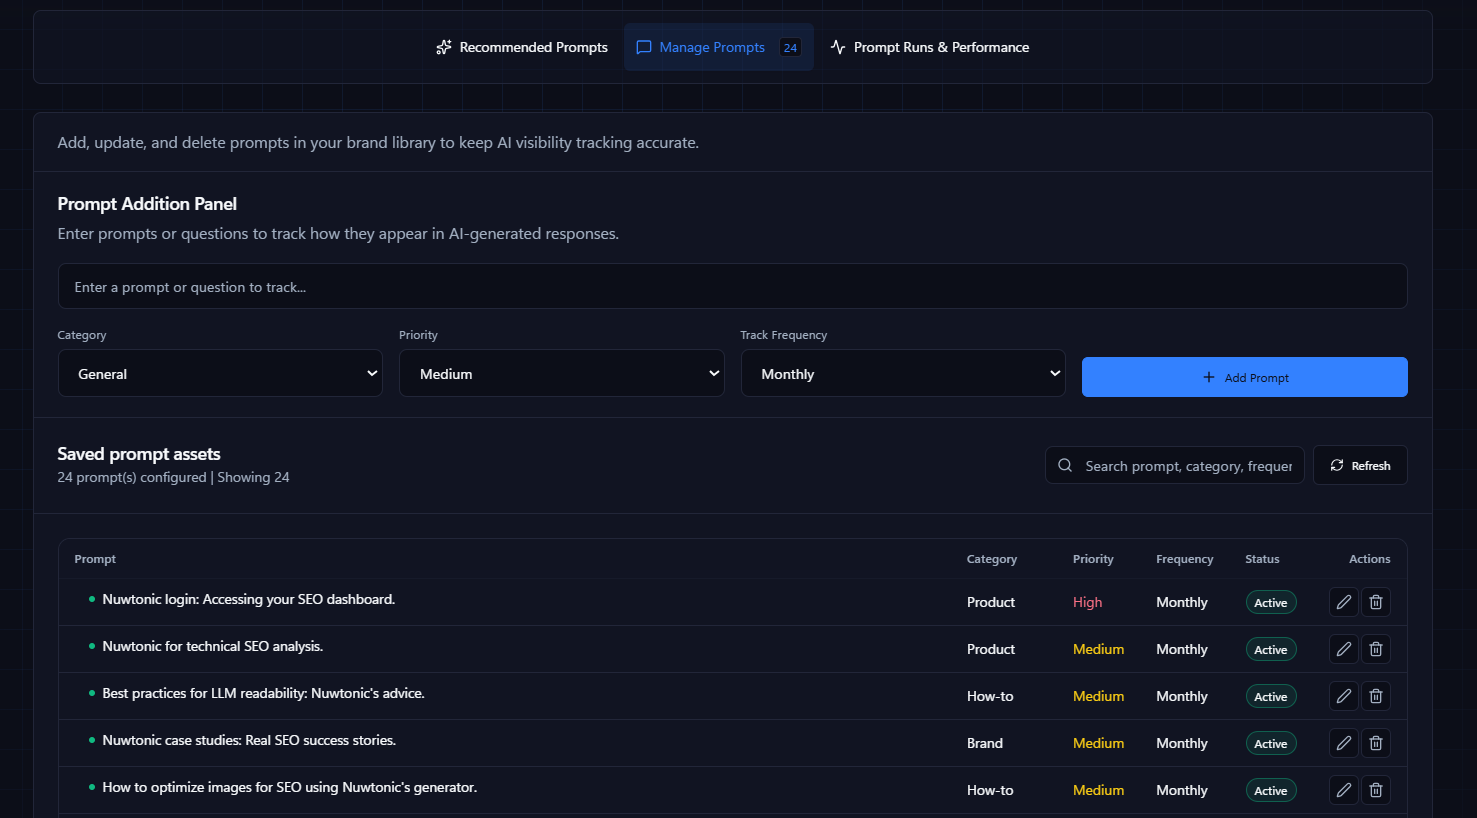Click the Status column header

tap(1262, 559)
